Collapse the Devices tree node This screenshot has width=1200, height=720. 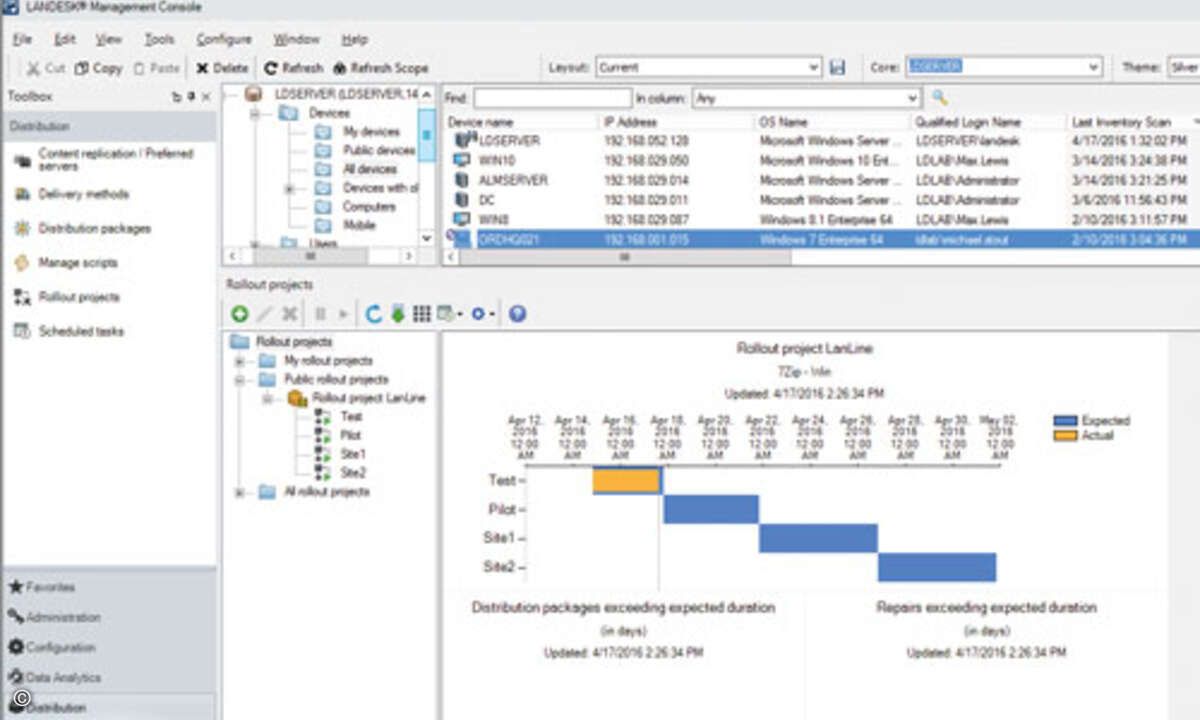[x=254, y=113]
